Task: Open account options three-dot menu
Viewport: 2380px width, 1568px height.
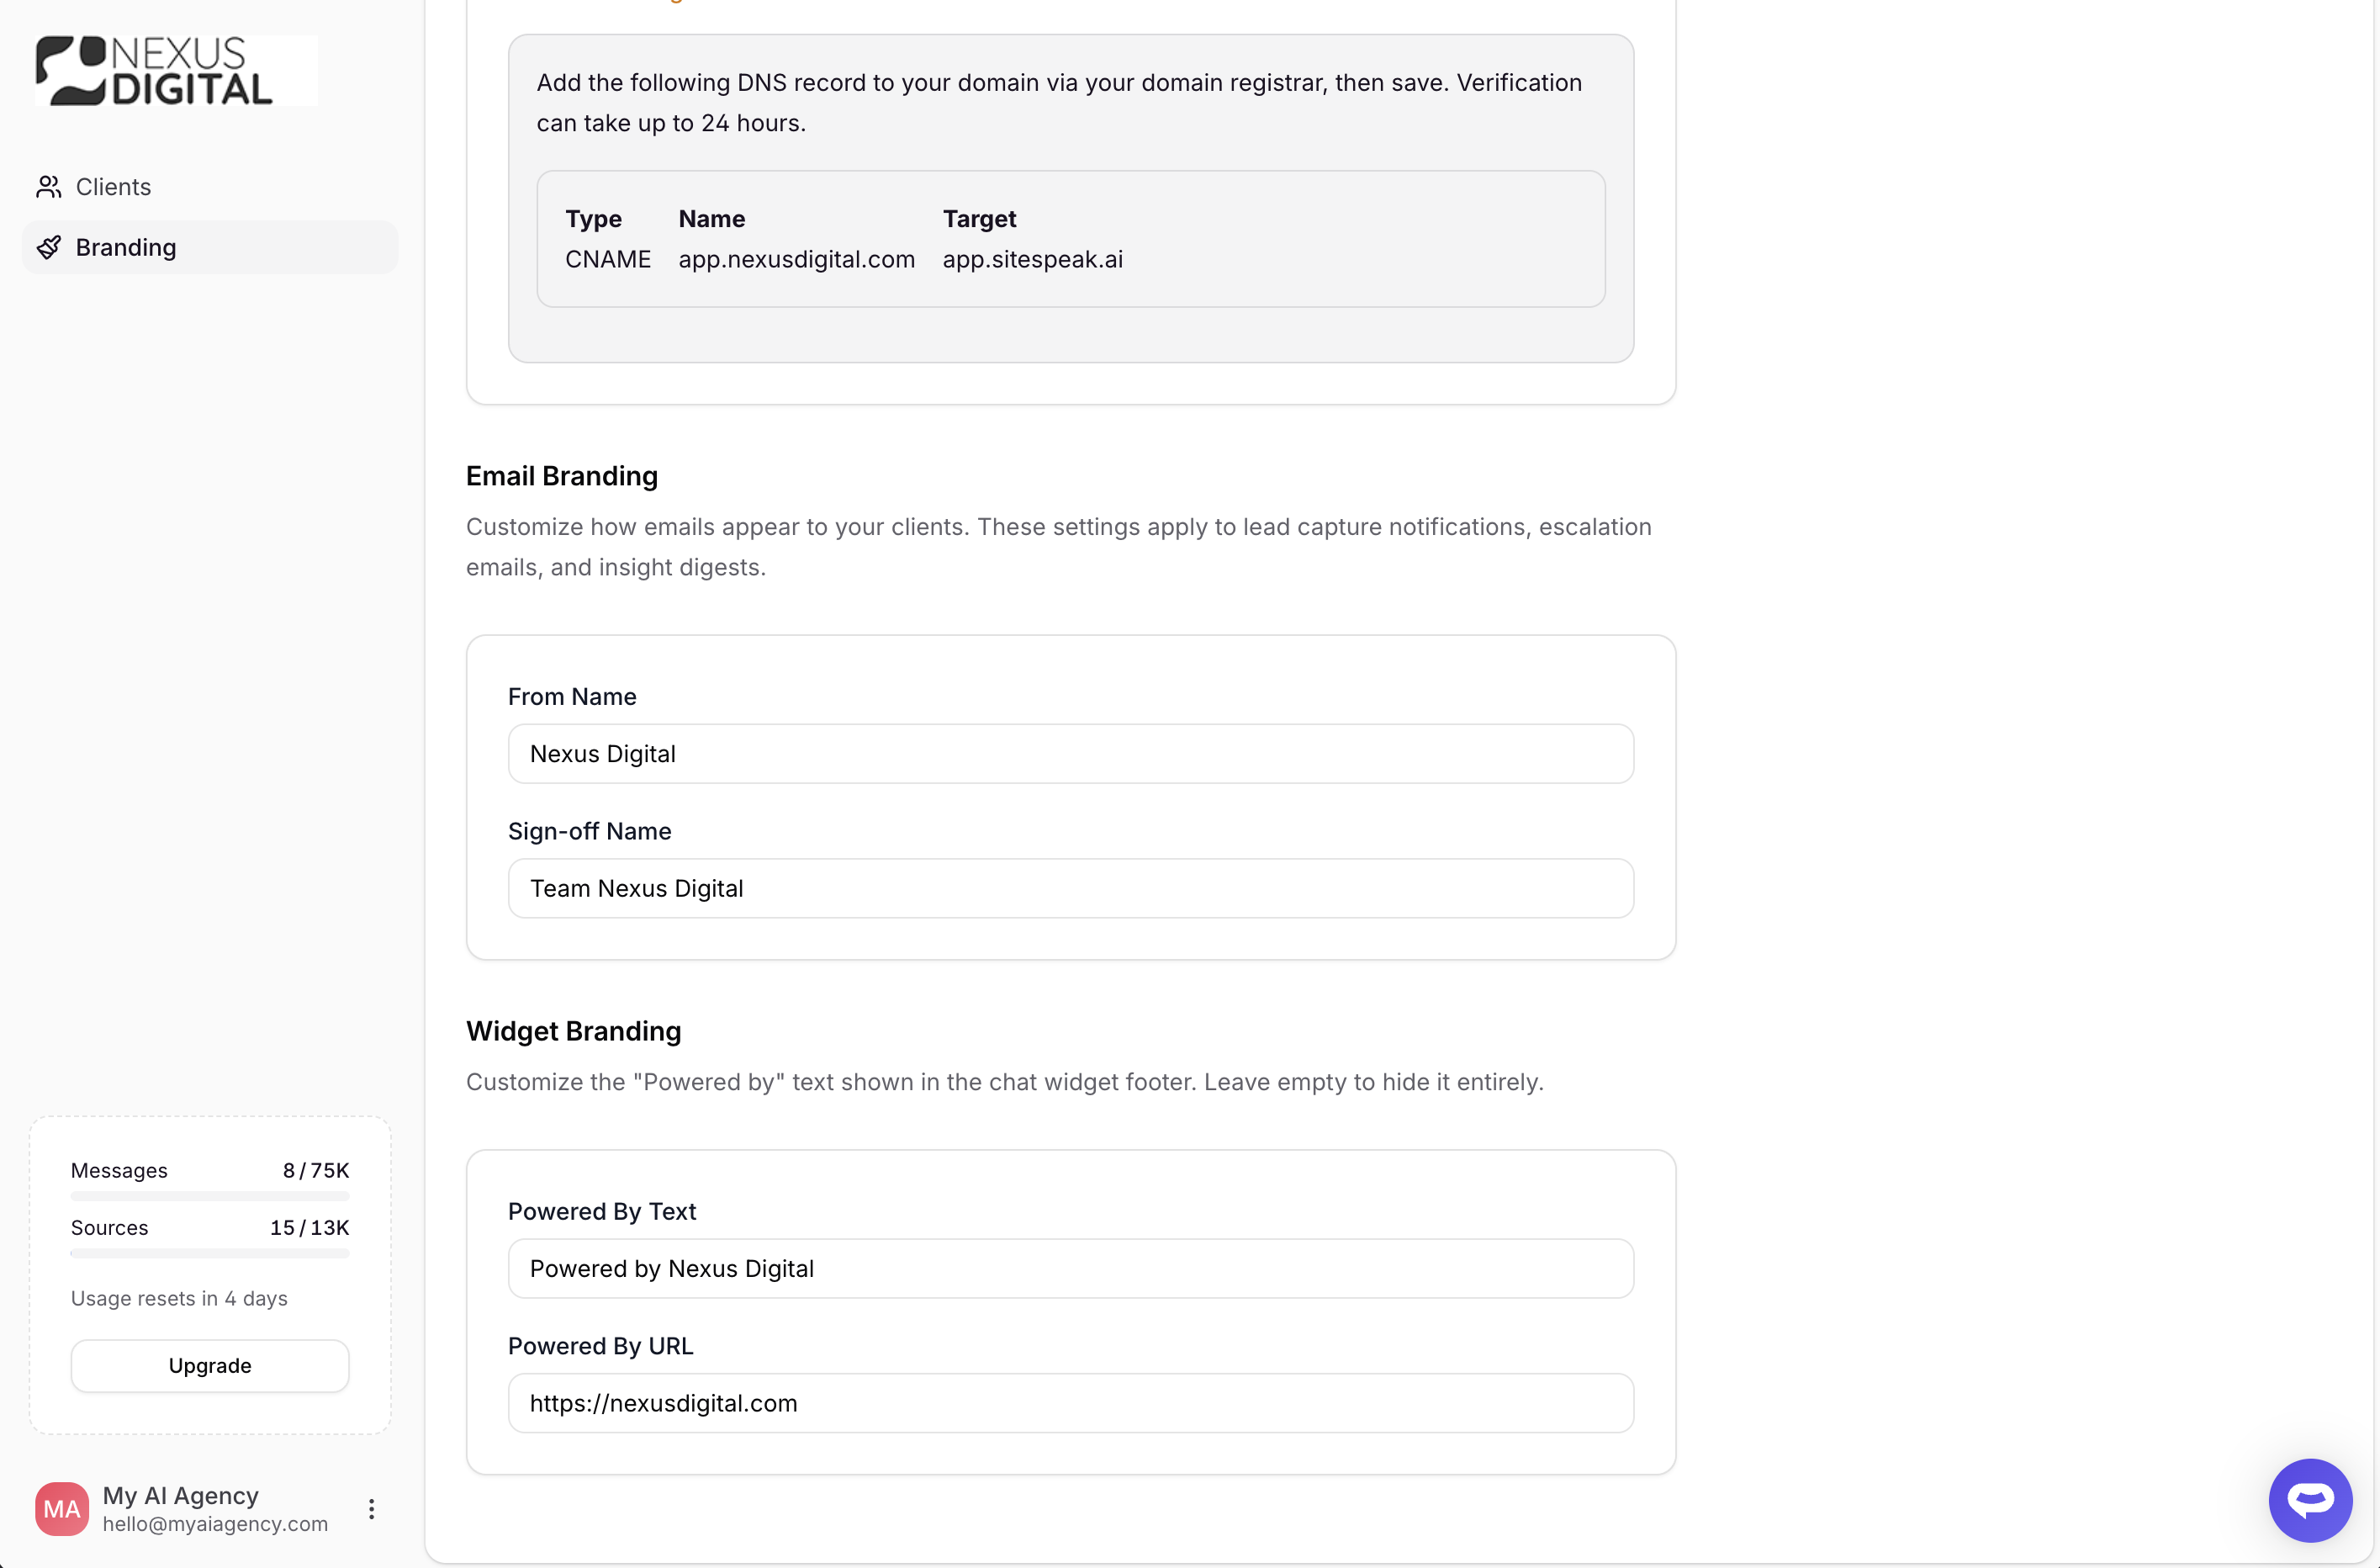Action: pyautogui.click(x=371, y=1508)
